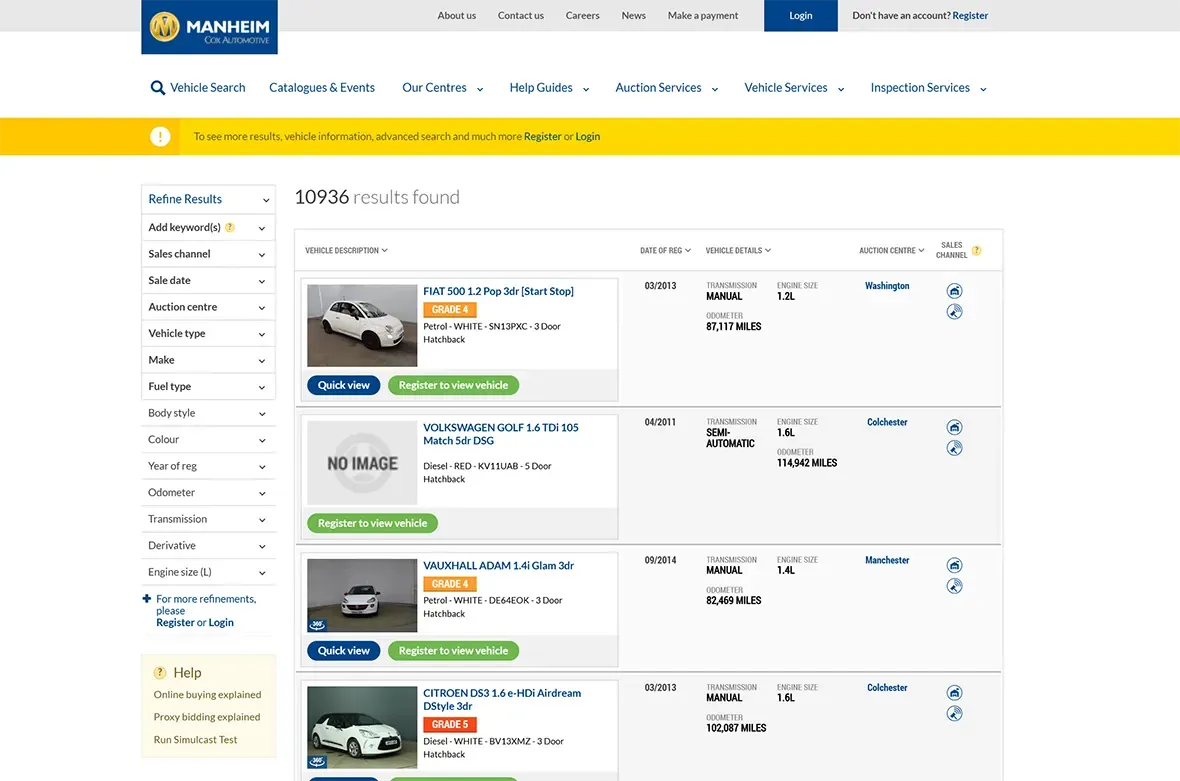Click online sale icon in Fiat 500 row
The width and height of the screenshot is (1180, 781).
point(954,311)
